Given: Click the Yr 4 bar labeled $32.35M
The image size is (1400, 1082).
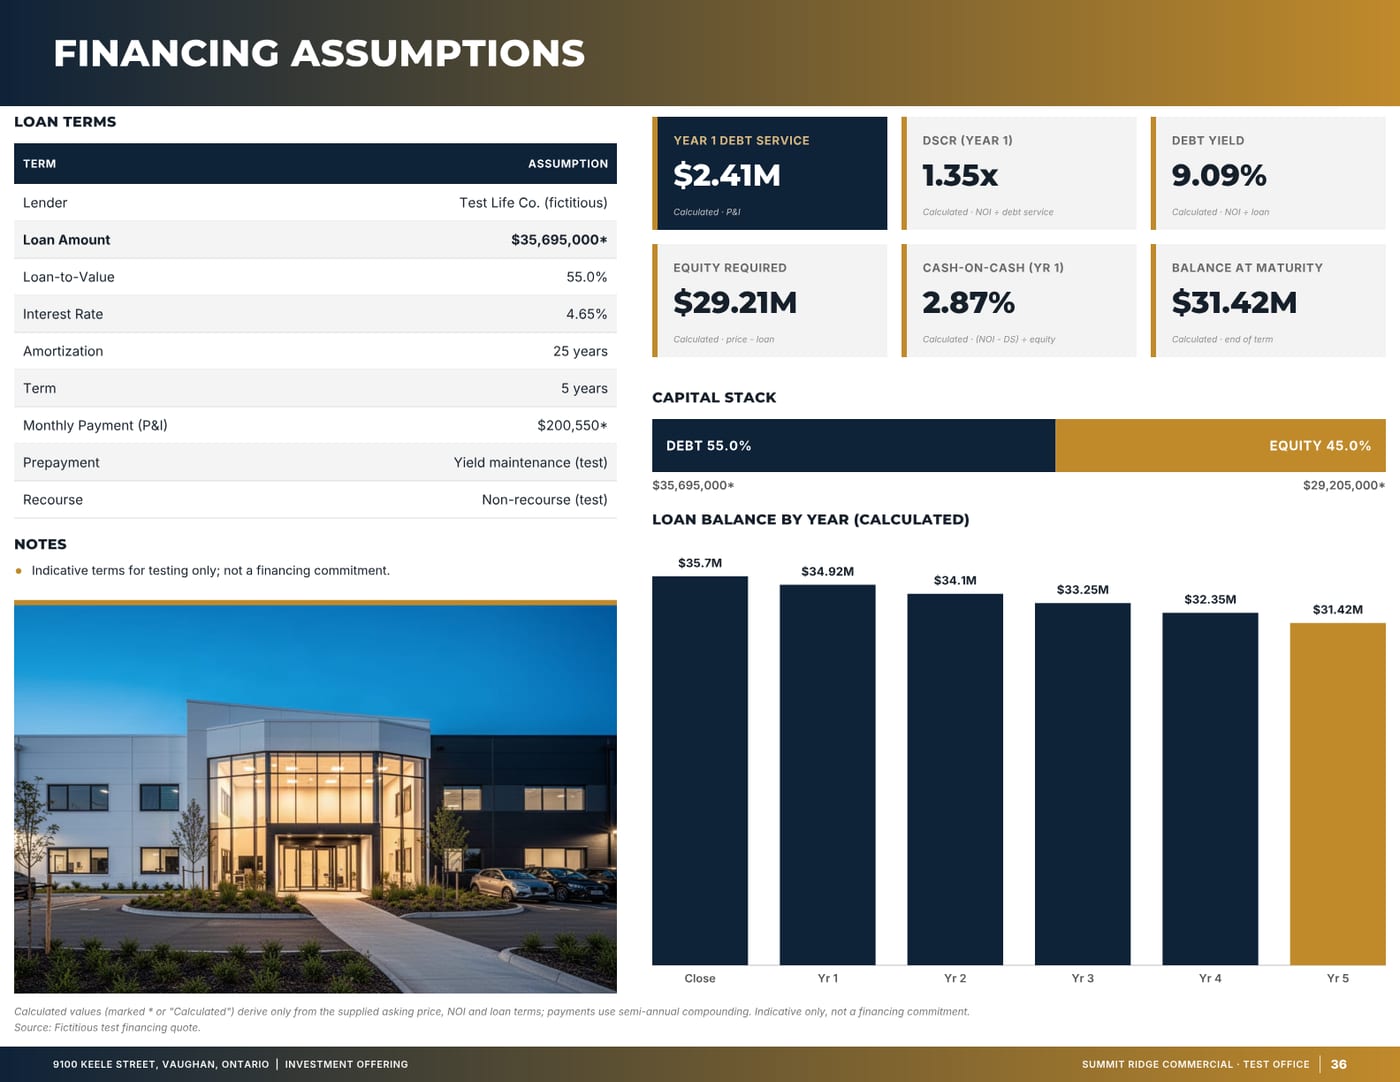Looking at the screenshot, I should 1210,789.
